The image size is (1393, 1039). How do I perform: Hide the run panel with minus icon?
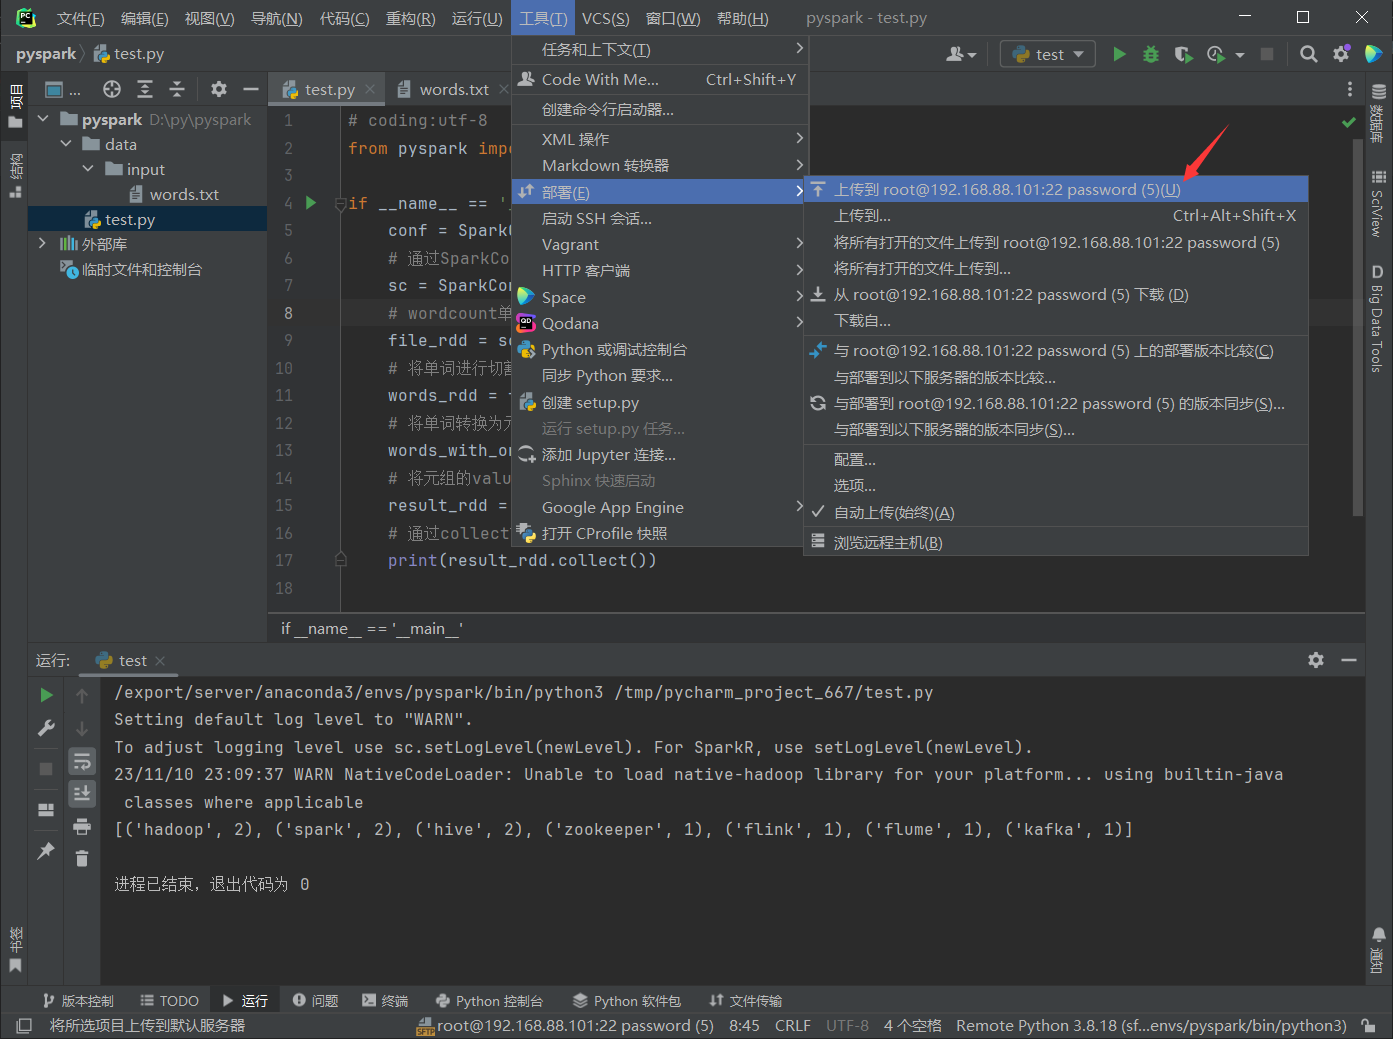pyautogui.click(x=1348, y=660)
